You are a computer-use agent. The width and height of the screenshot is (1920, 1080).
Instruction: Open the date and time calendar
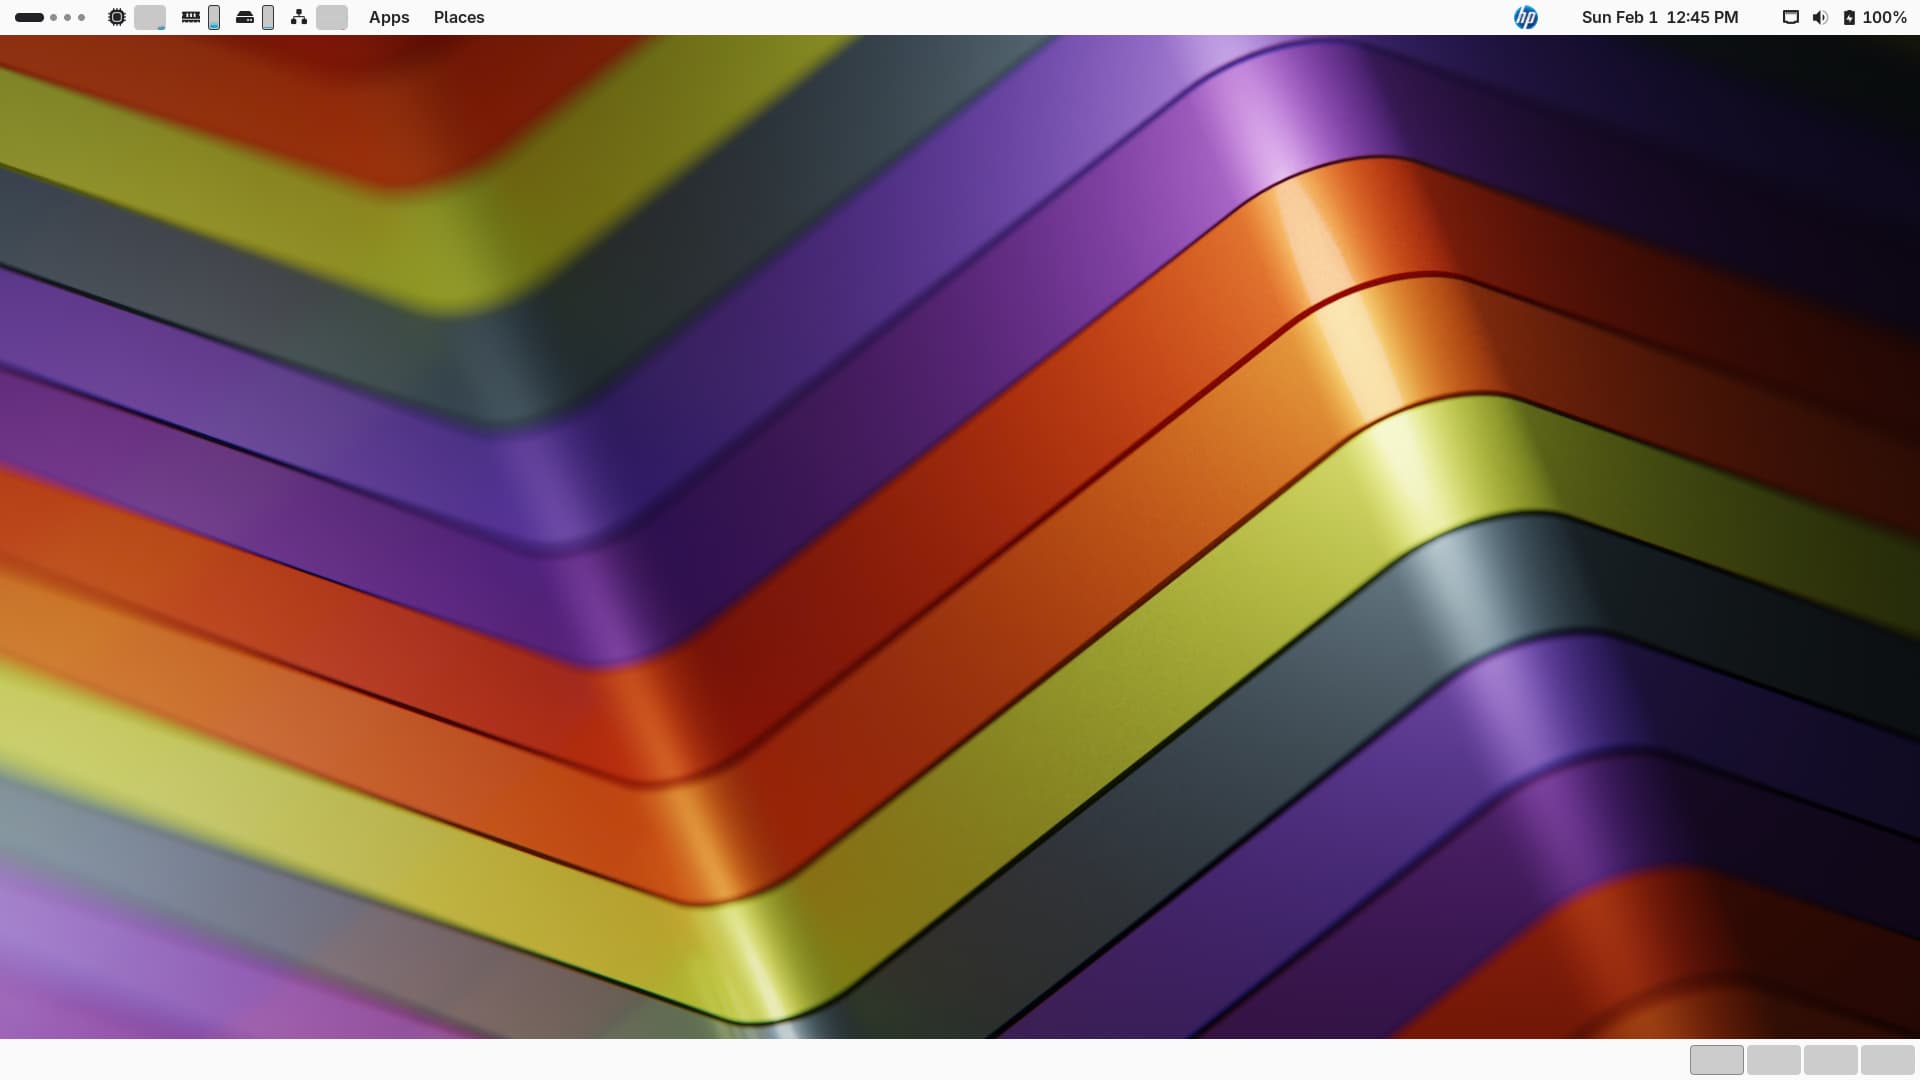1660,17
